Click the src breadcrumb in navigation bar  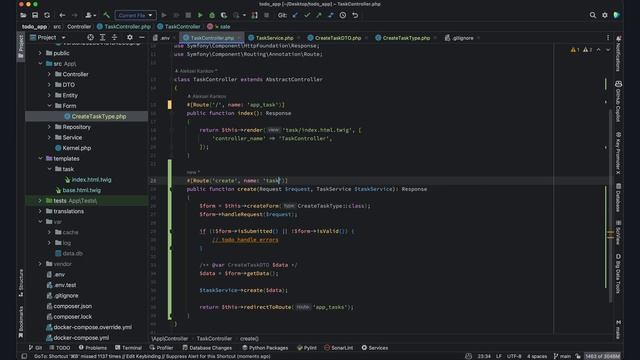[57, 27]
